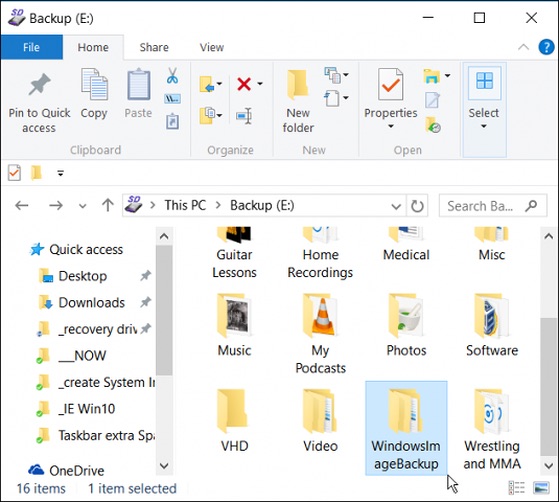The image size is (559, 502).
Task: Click the file pane vertical scrollbar thumb
Action: [x=548, y=386]
